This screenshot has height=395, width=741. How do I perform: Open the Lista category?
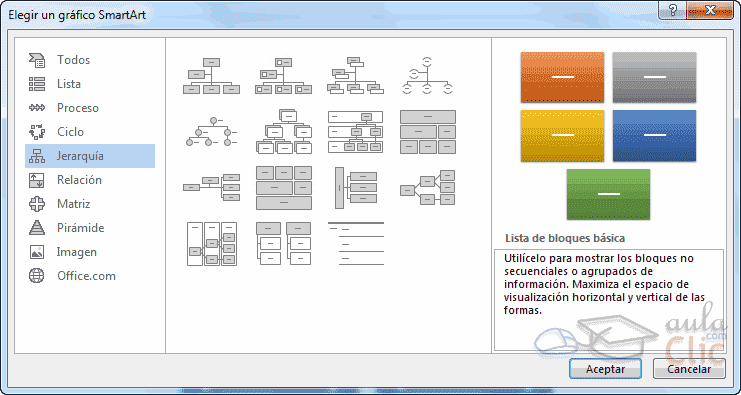tap(90, 84)
